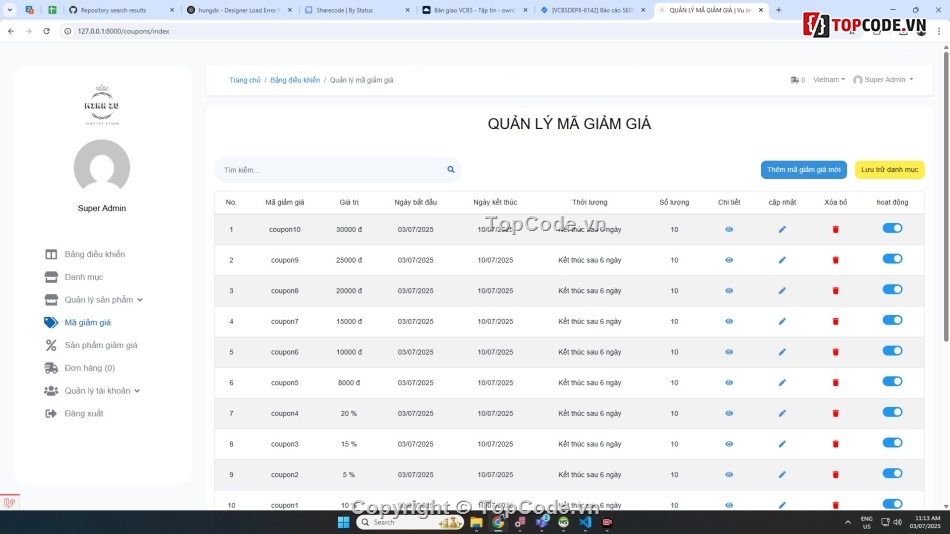View details of coupon10 via eye icon
The height and width of the screenshot is (534, 950).
[729, 229]
